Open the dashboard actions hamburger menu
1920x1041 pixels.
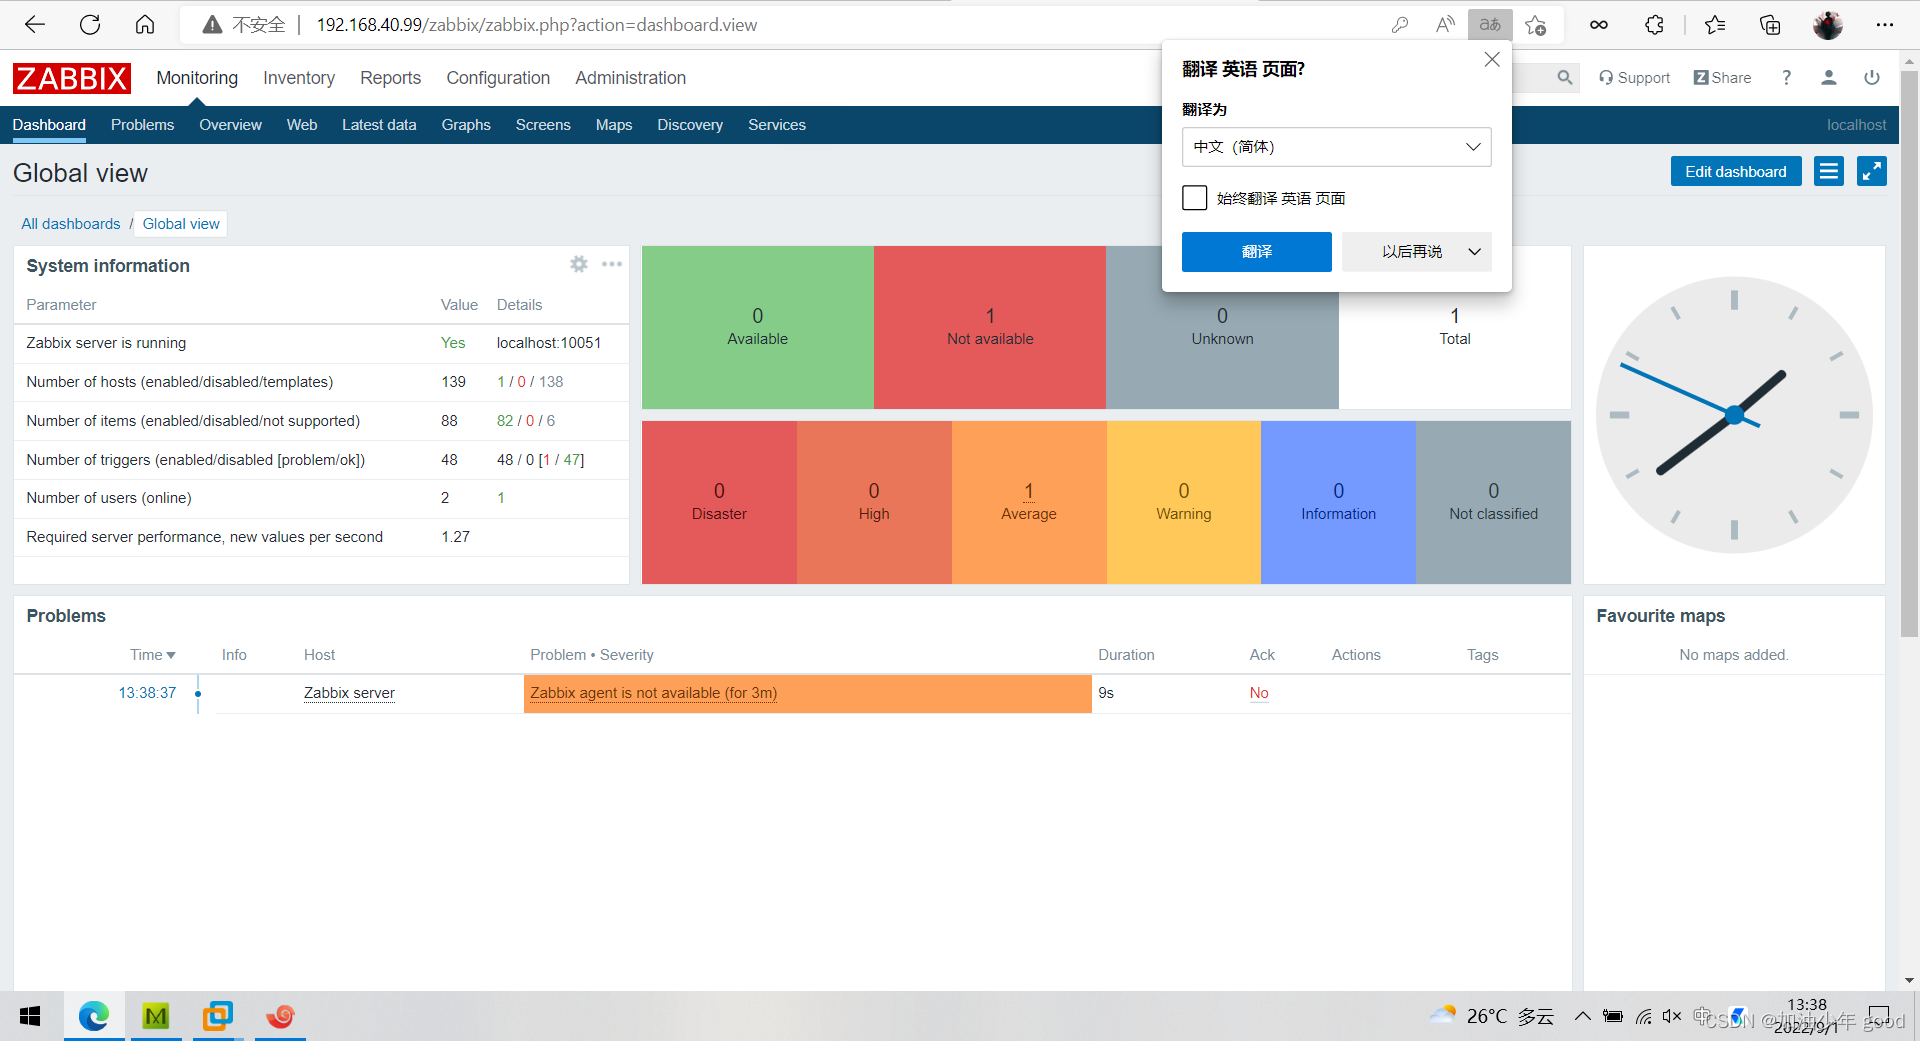click(1829, 171)
